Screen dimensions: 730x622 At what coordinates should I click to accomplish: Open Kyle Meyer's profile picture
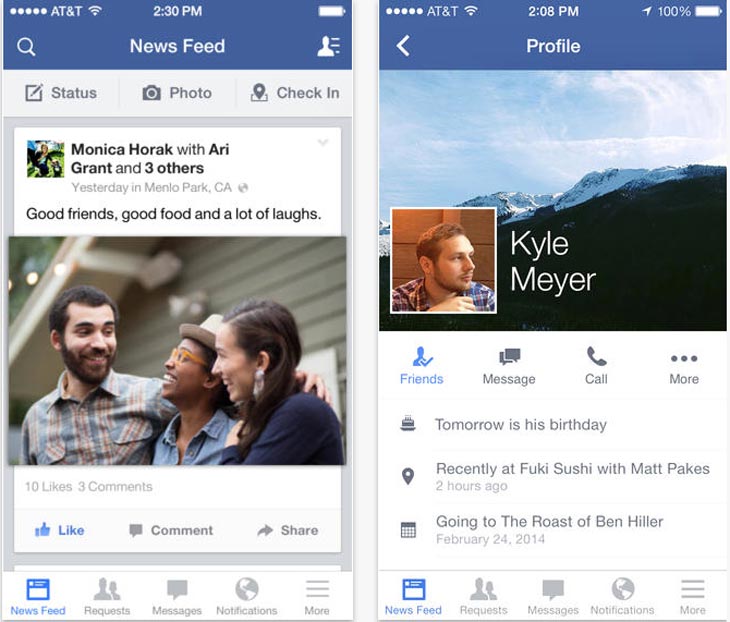point(443,261)
